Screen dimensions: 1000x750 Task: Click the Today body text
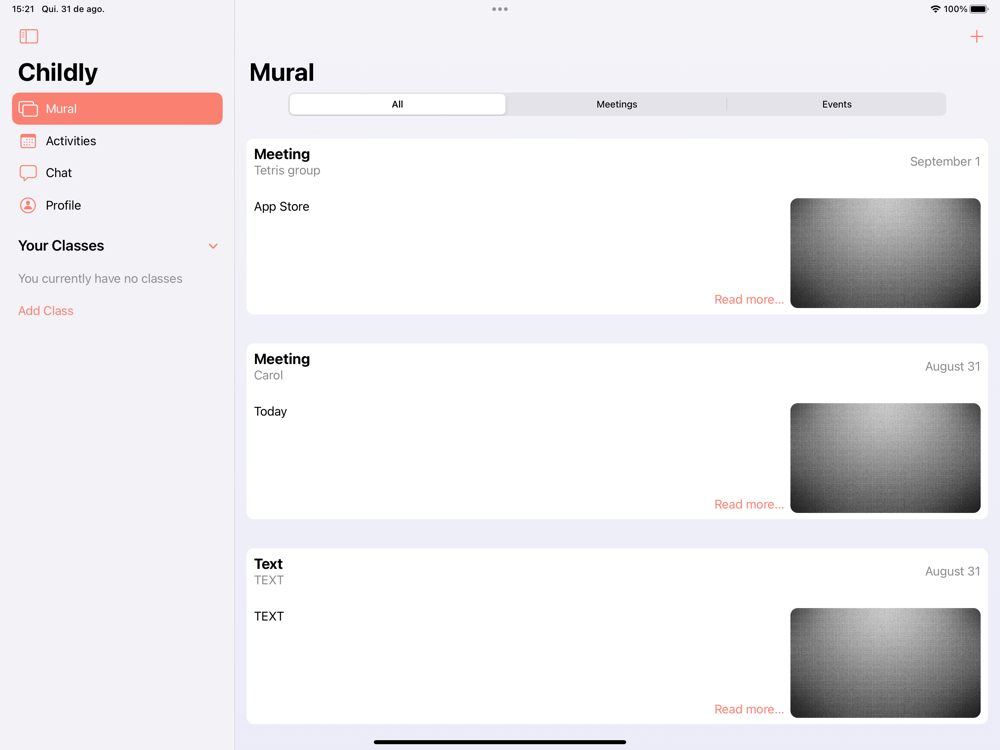[x=270, y=412]
